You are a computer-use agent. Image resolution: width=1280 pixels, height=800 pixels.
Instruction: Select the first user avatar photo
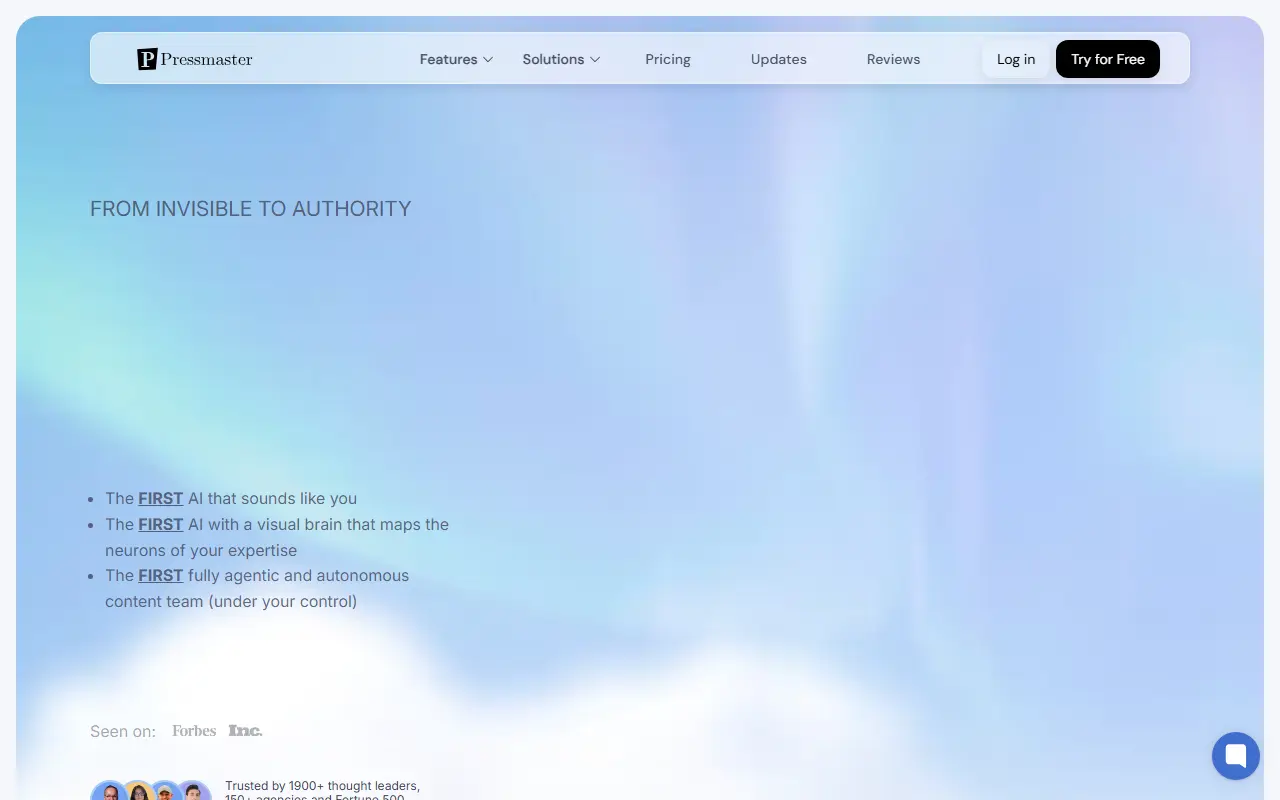(109, 791)
